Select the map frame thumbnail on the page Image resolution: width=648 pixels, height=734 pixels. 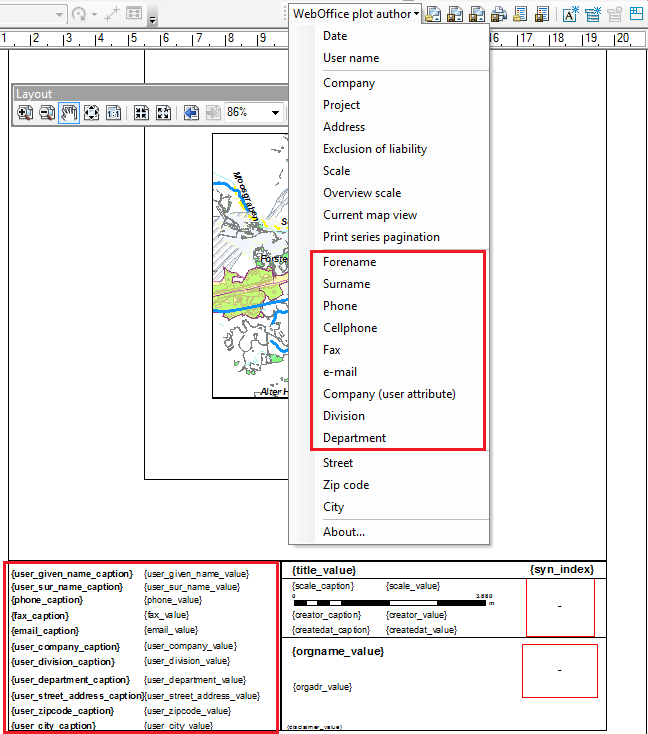(x=250, y=266)
